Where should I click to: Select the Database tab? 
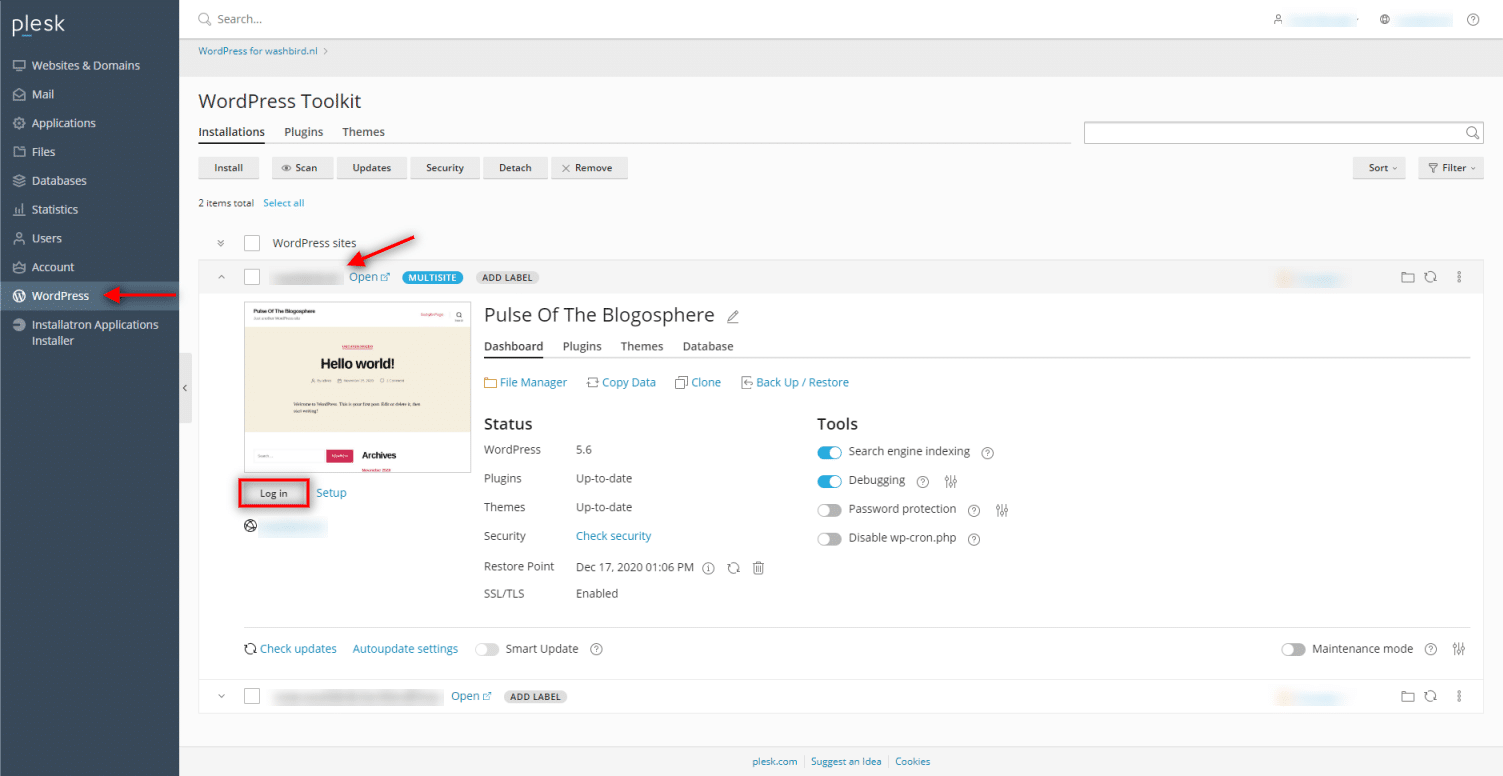(708, 347)
